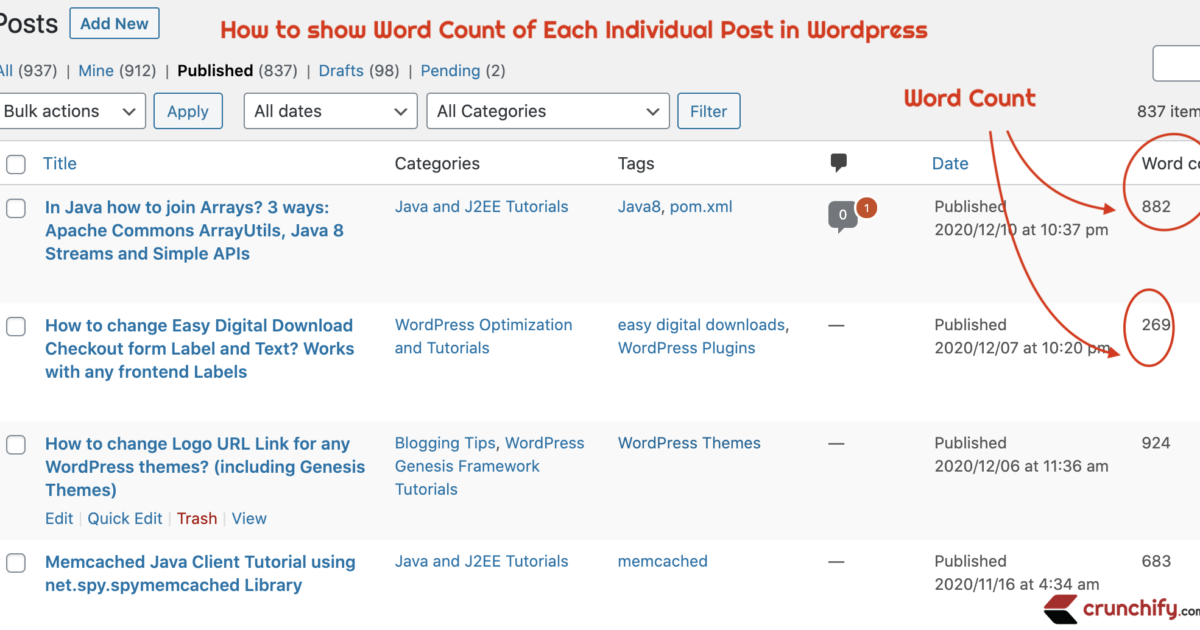1200x630 pixels.
Task: Click the 924 word count value
Action: (x=1156, y=443)
